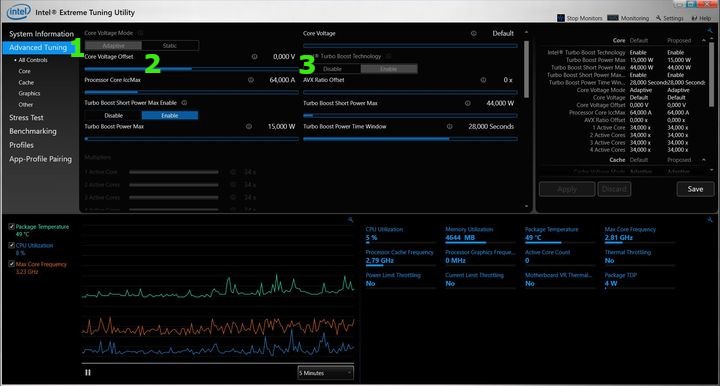Click info icon beside Processor Core IccMax
This screenshot has width=720, height=386.
(x=251, y=80)
